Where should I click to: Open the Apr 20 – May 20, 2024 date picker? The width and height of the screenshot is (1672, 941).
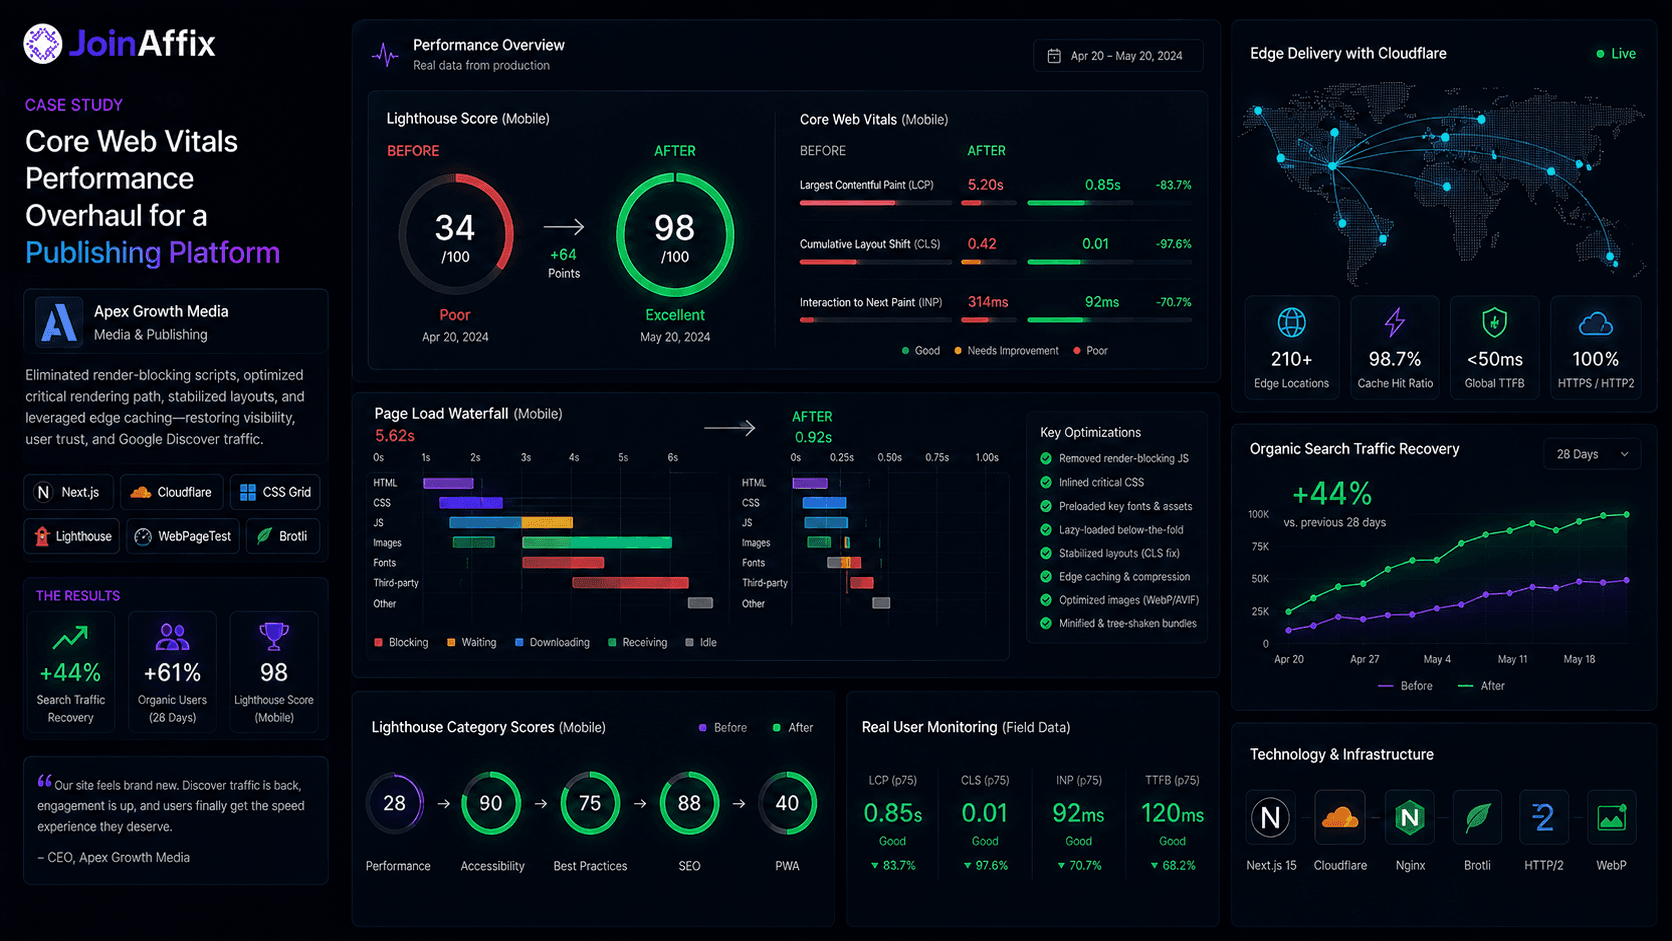coord(1118,56)
